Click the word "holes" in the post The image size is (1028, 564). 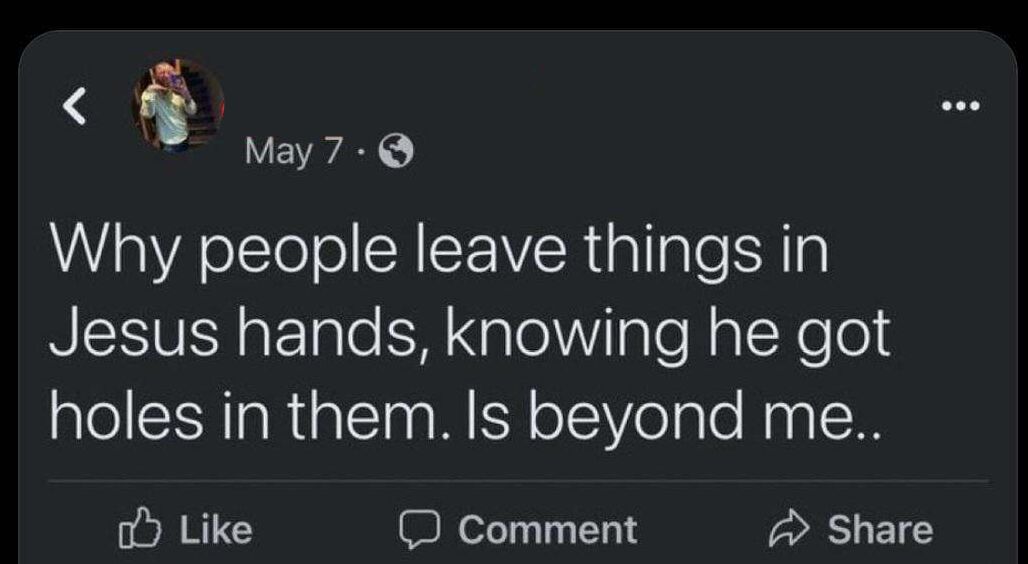pos(126,414)
